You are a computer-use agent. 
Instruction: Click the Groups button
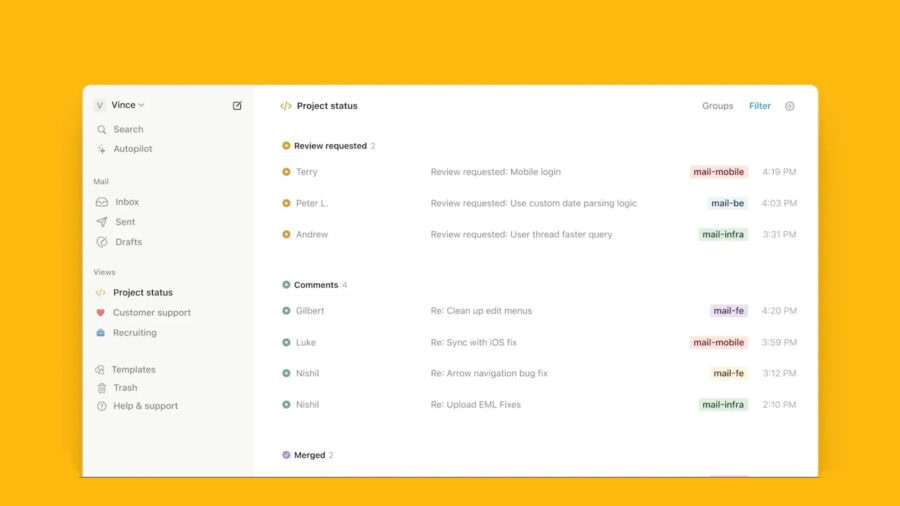tap(717, 106)
